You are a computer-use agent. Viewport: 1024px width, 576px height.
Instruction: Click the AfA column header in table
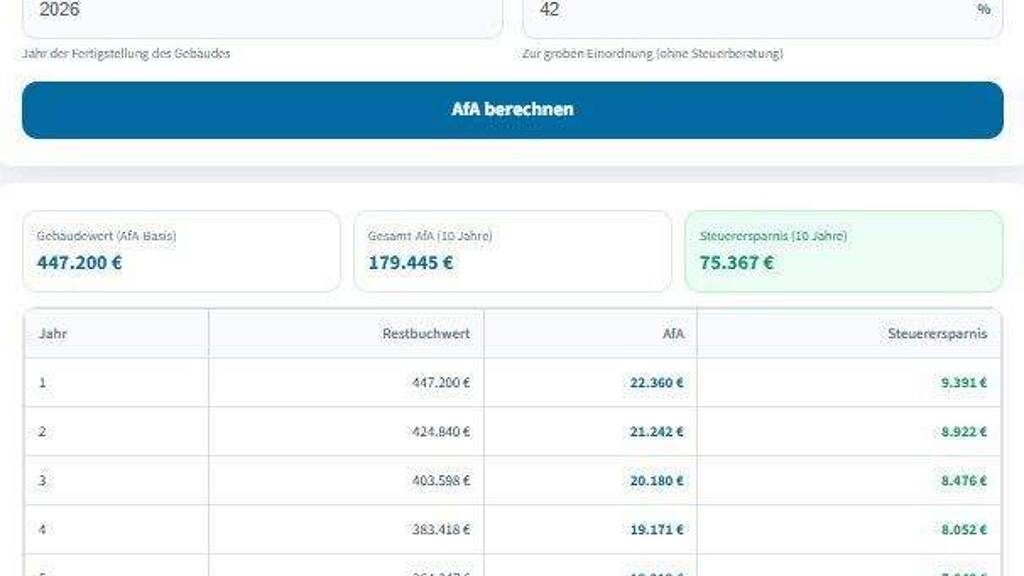coord(673,334)
